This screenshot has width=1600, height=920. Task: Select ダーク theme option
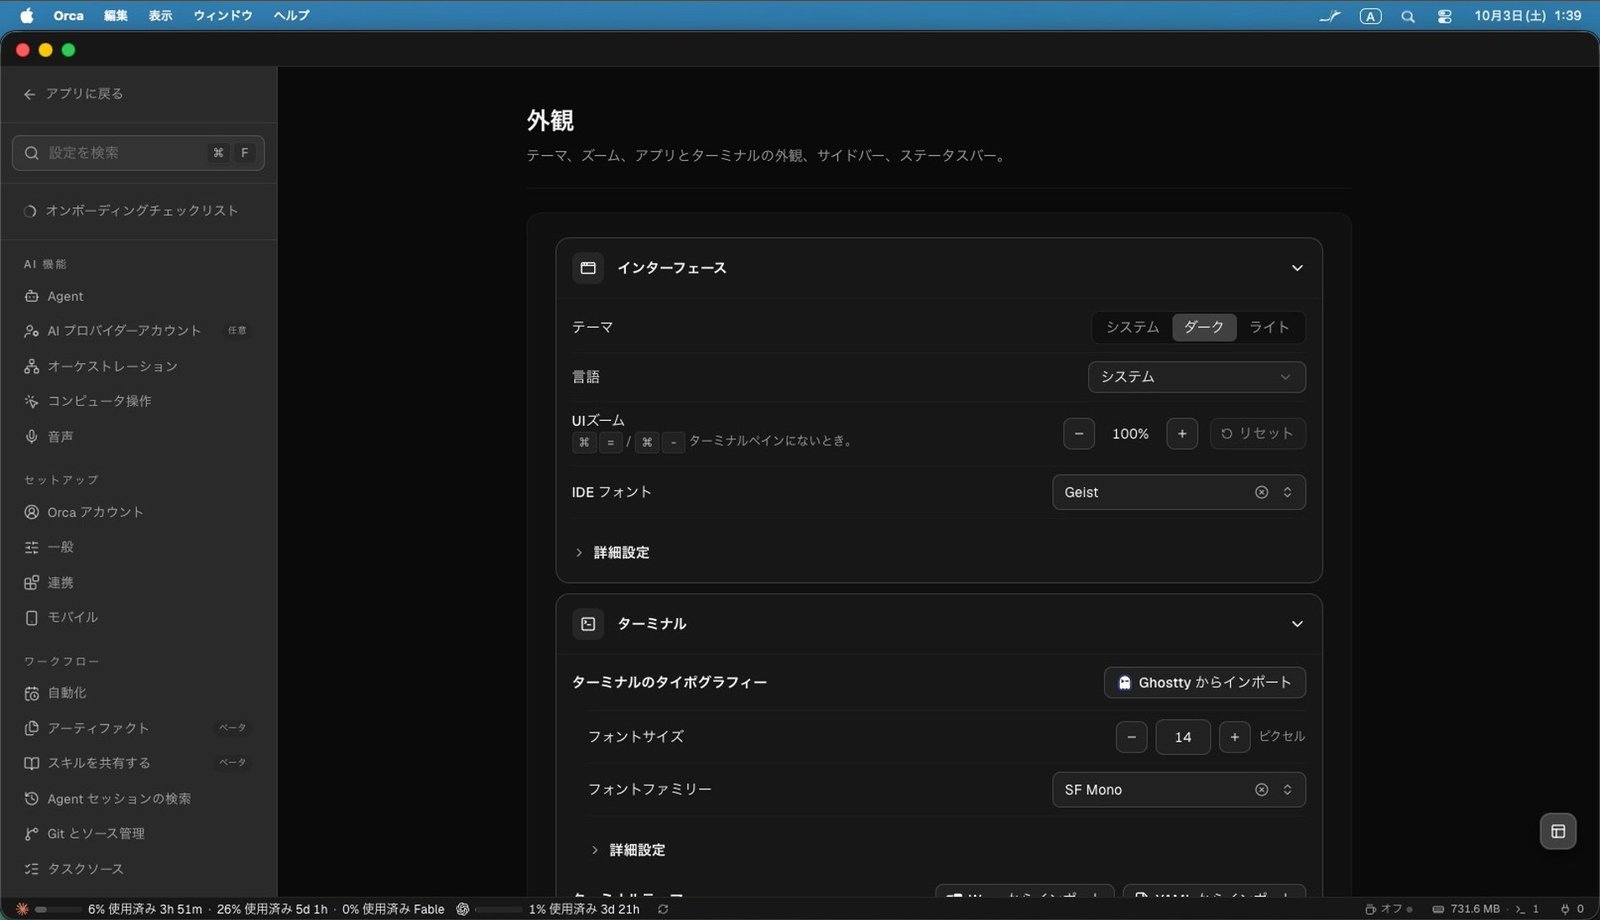[1204, 327]
